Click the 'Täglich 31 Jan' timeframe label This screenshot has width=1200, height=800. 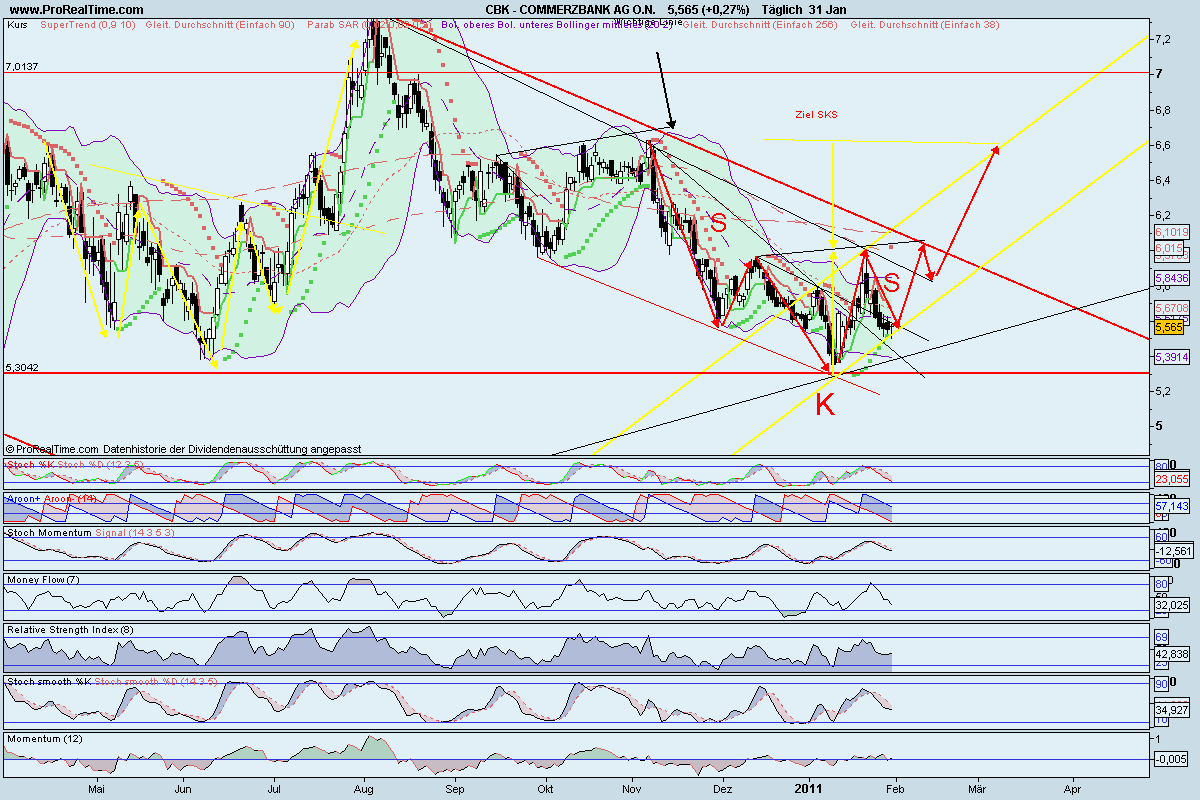[x=806, y=9]
